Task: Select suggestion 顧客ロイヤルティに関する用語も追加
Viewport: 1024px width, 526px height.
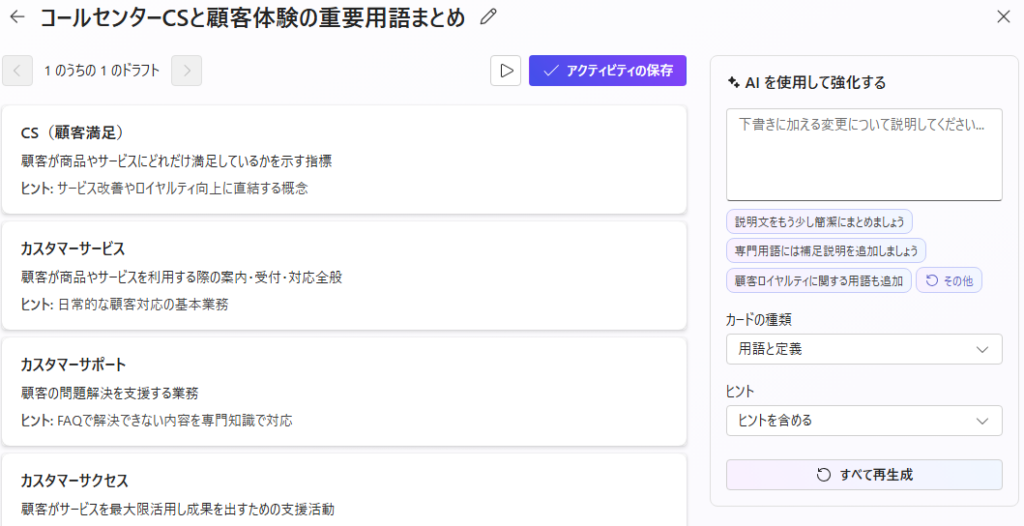Action: [819, 280]
